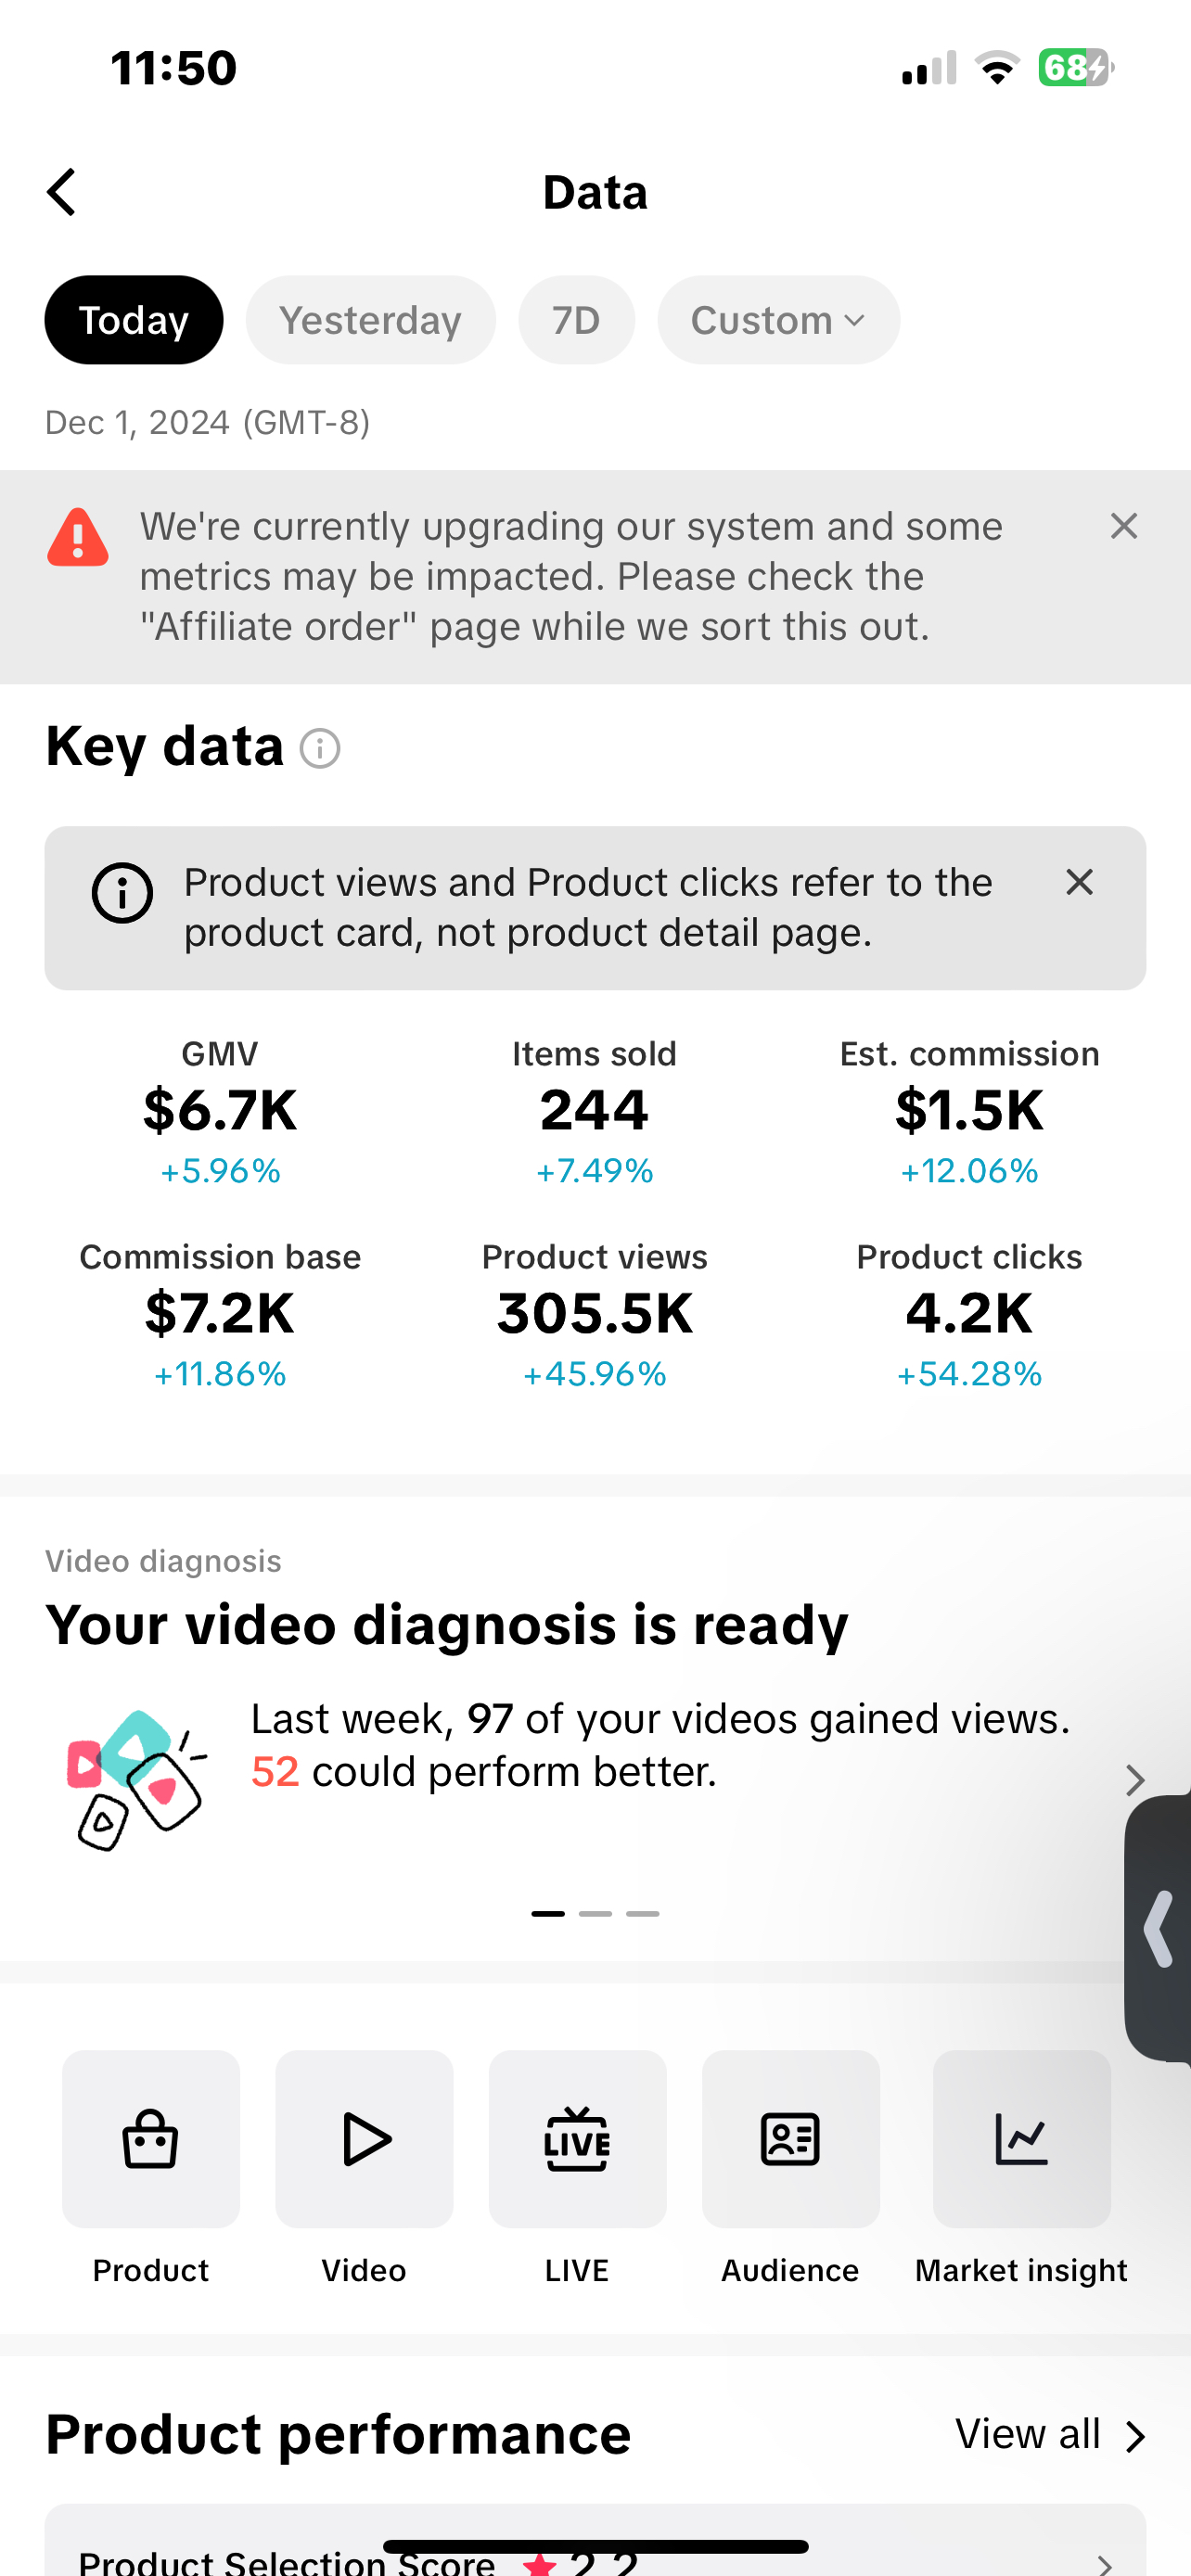Select the Today date filter
Image resolution: width=1191 pixels, height=2576 pixels.
[x=134, y=320]
